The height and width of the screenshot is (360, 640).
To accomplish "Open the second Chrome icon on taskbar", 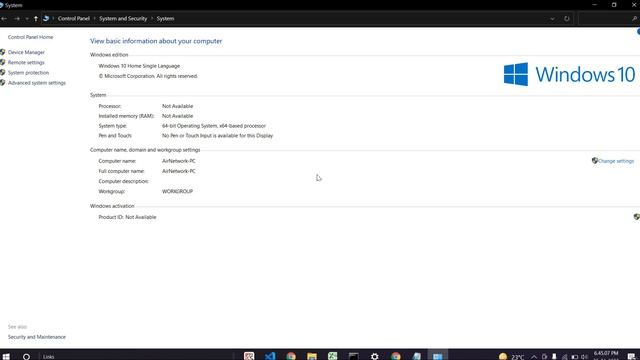I will click(x=396, y=356).
